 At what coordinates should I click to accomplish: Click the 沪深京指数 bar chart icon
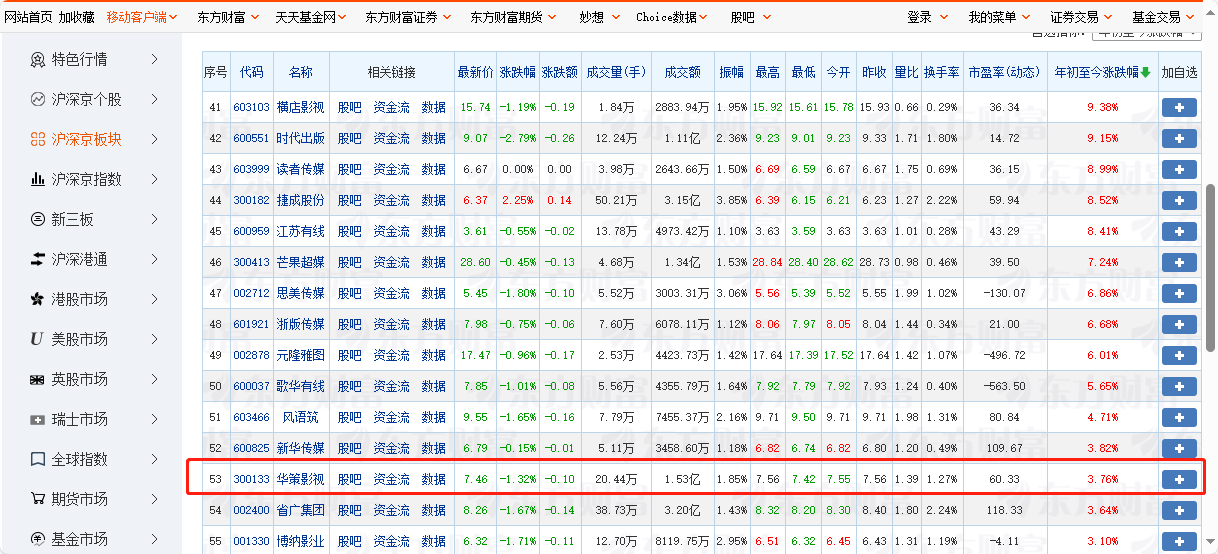[x=38, y=179]
